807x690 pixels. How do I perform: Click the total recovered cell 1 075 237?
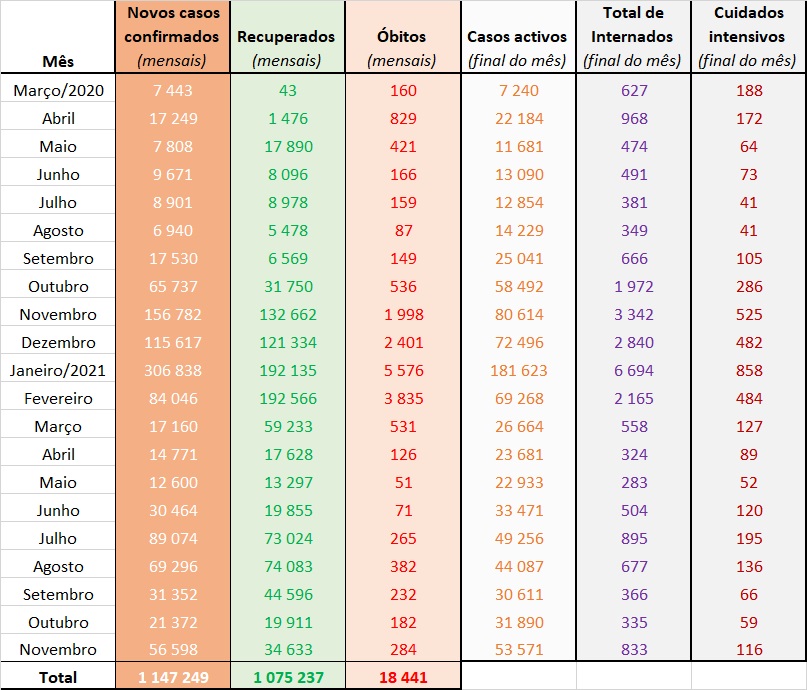tap(286, 677)
